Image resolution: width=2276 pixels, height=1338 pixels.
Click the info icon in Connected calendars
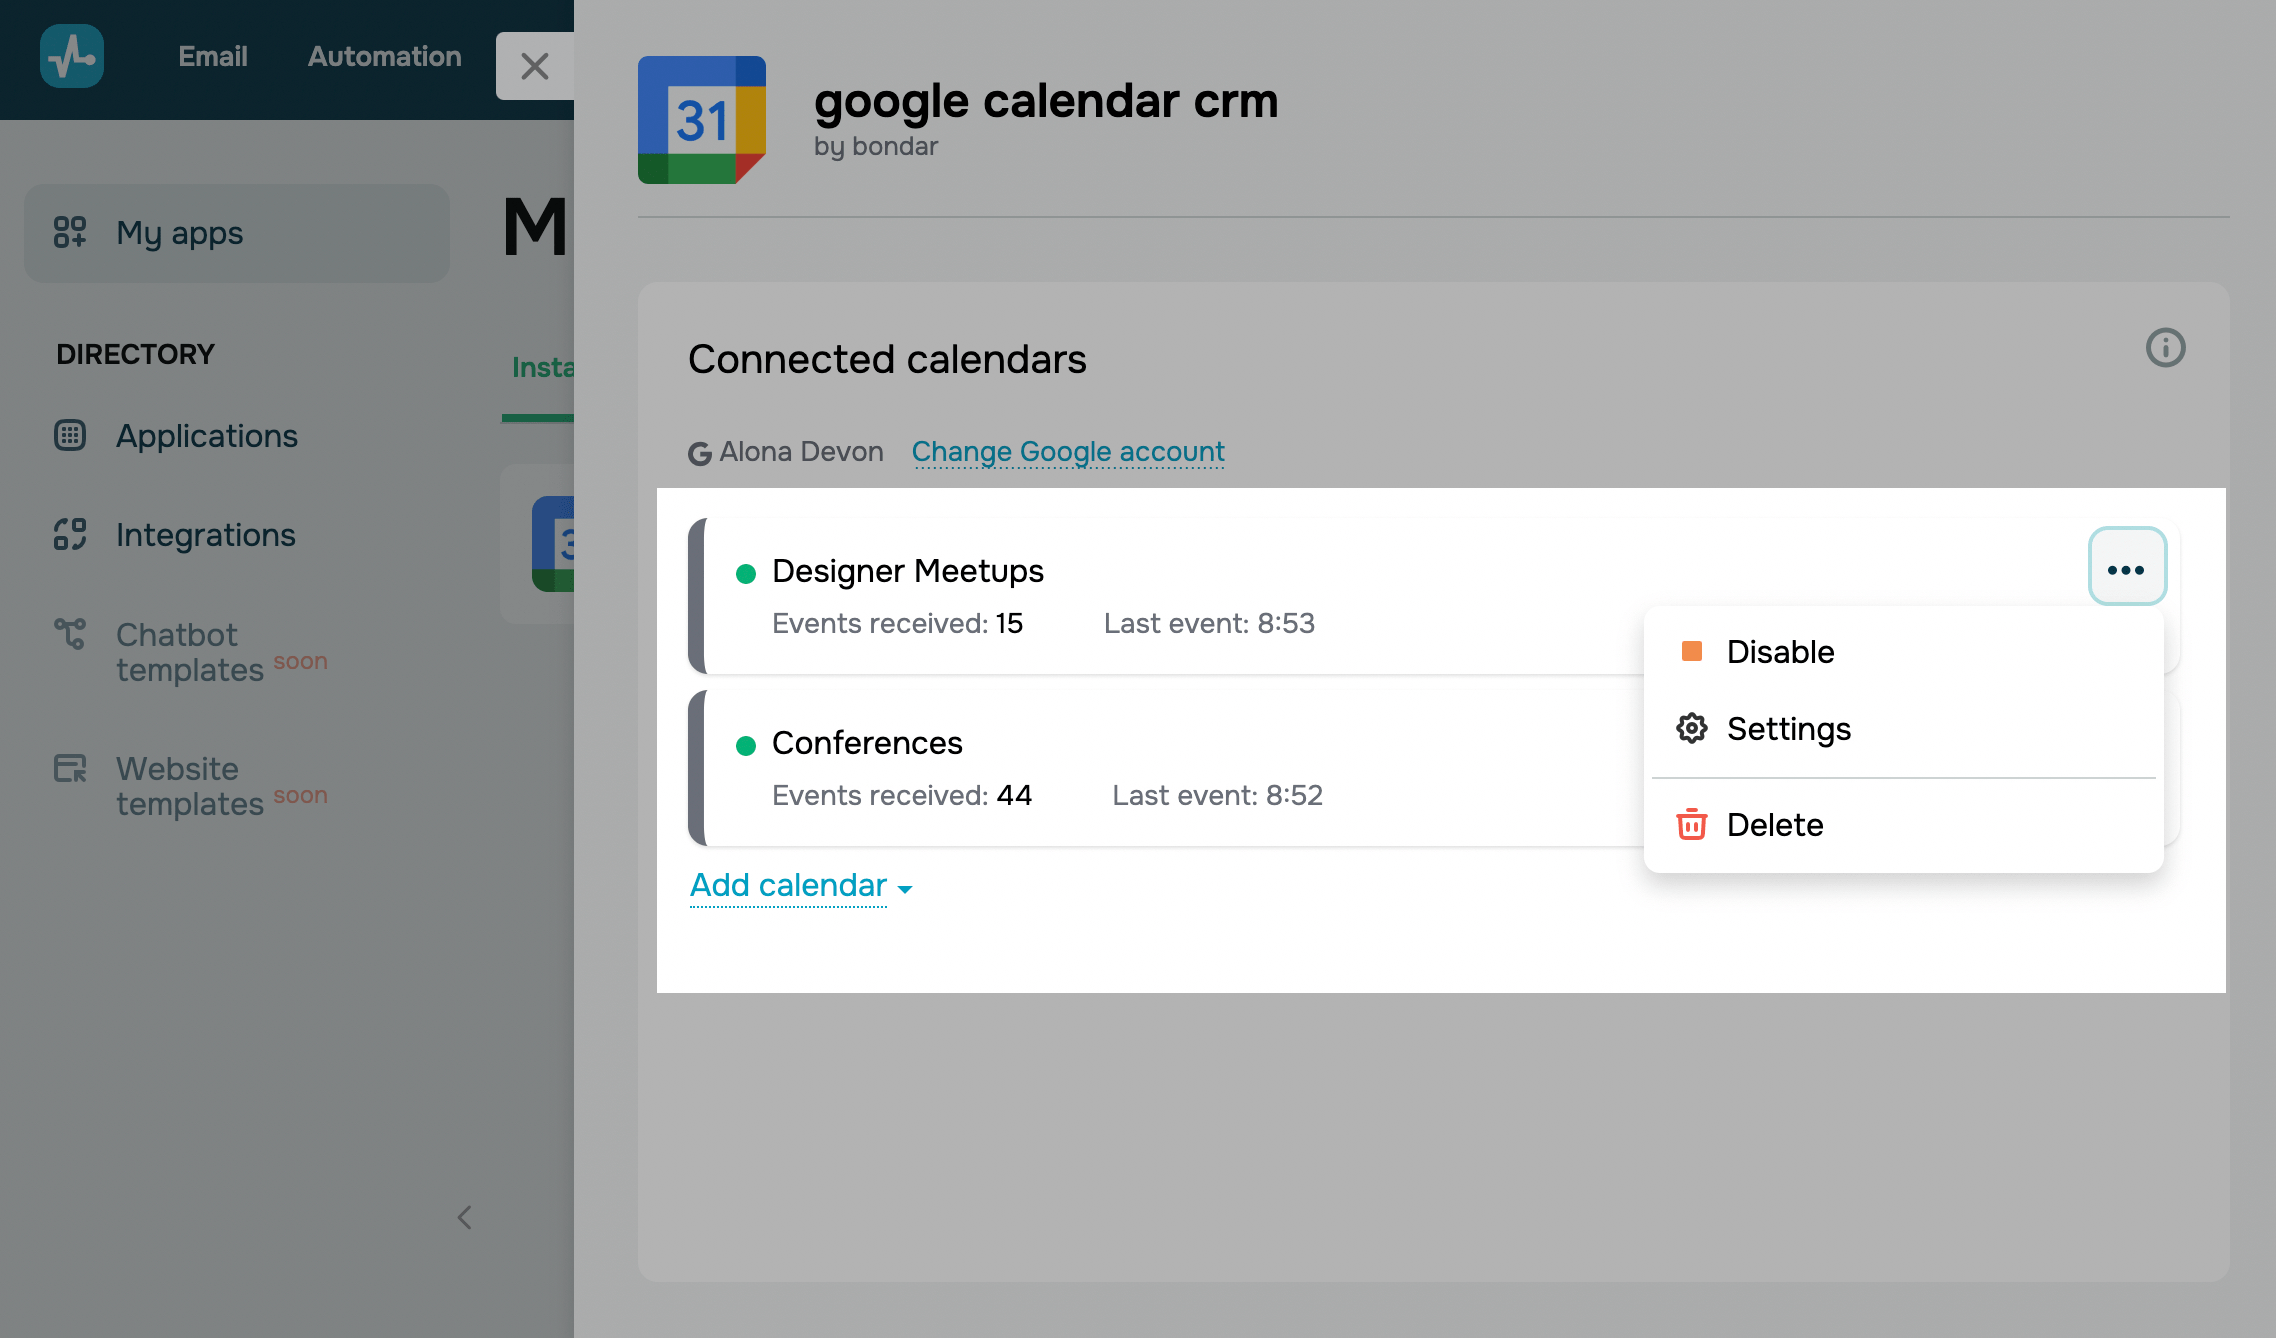pyautogui.click(x=2165, y=348)
